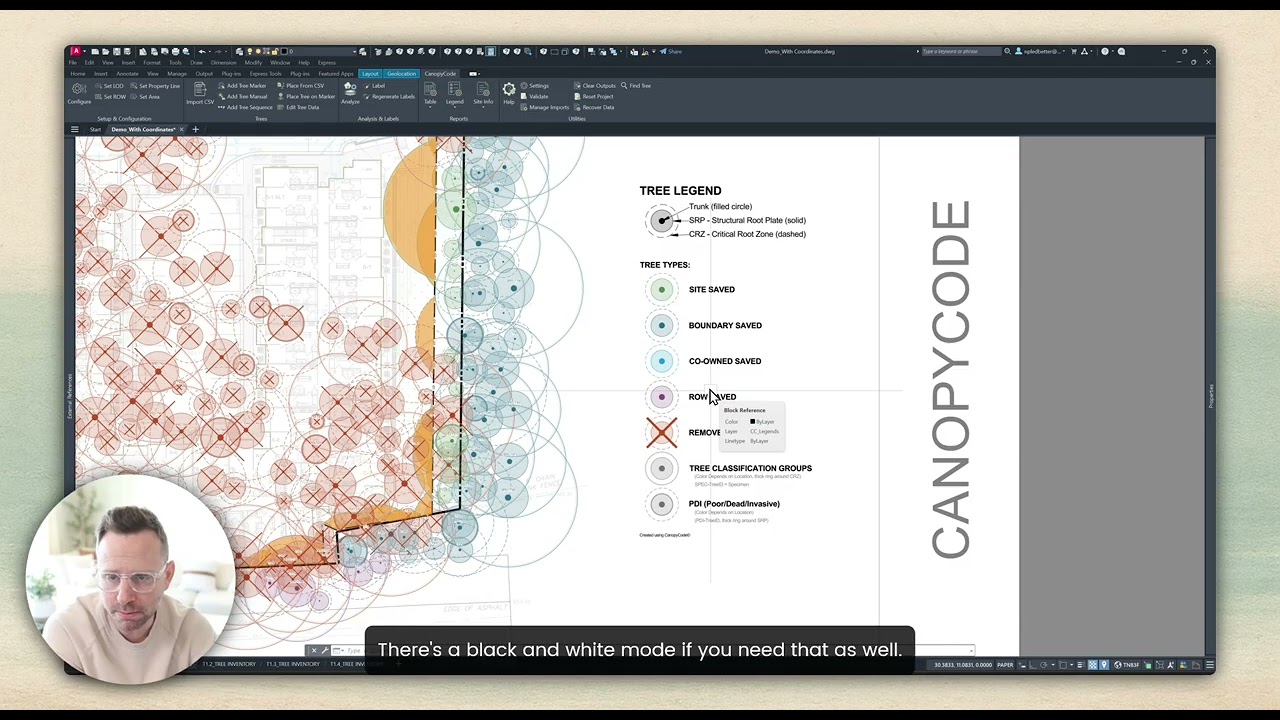
Task: Open the File menu
Action: [x=73, y=62]
